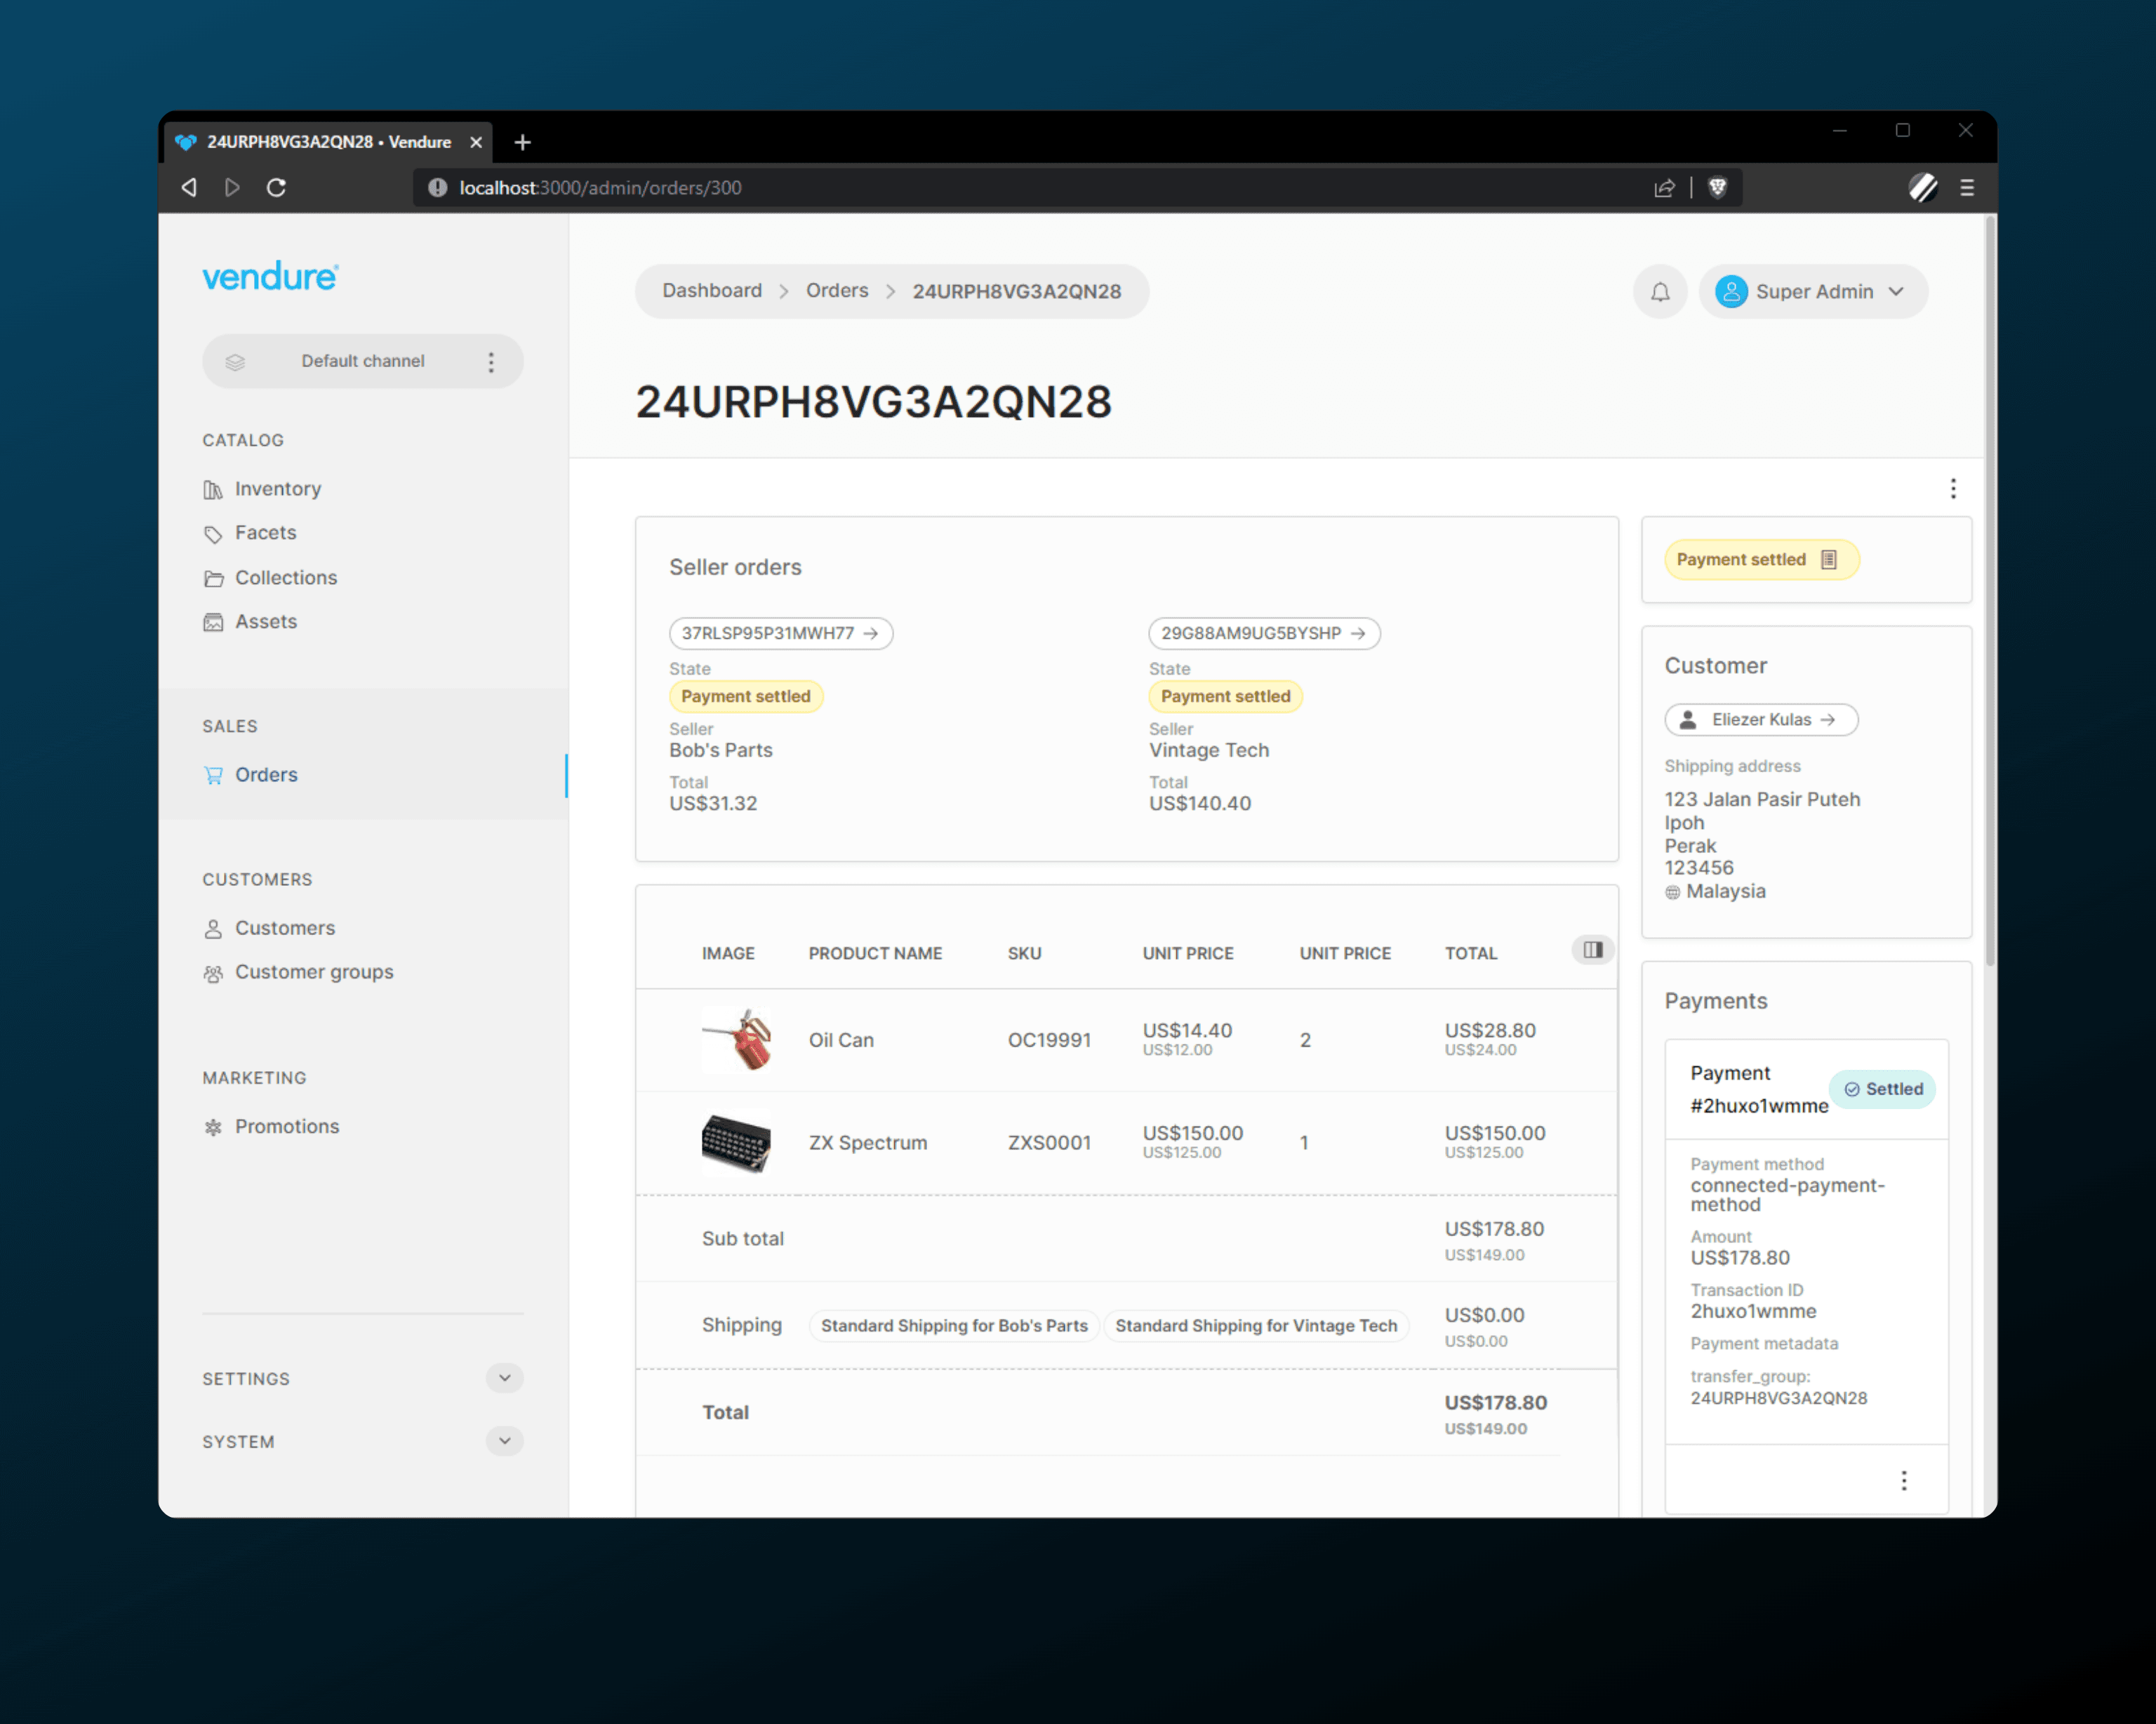This screenshot has height=1724, width=2156.
Task: Open order history icon on Payment settled badge
Action: tap(1828, 560)
